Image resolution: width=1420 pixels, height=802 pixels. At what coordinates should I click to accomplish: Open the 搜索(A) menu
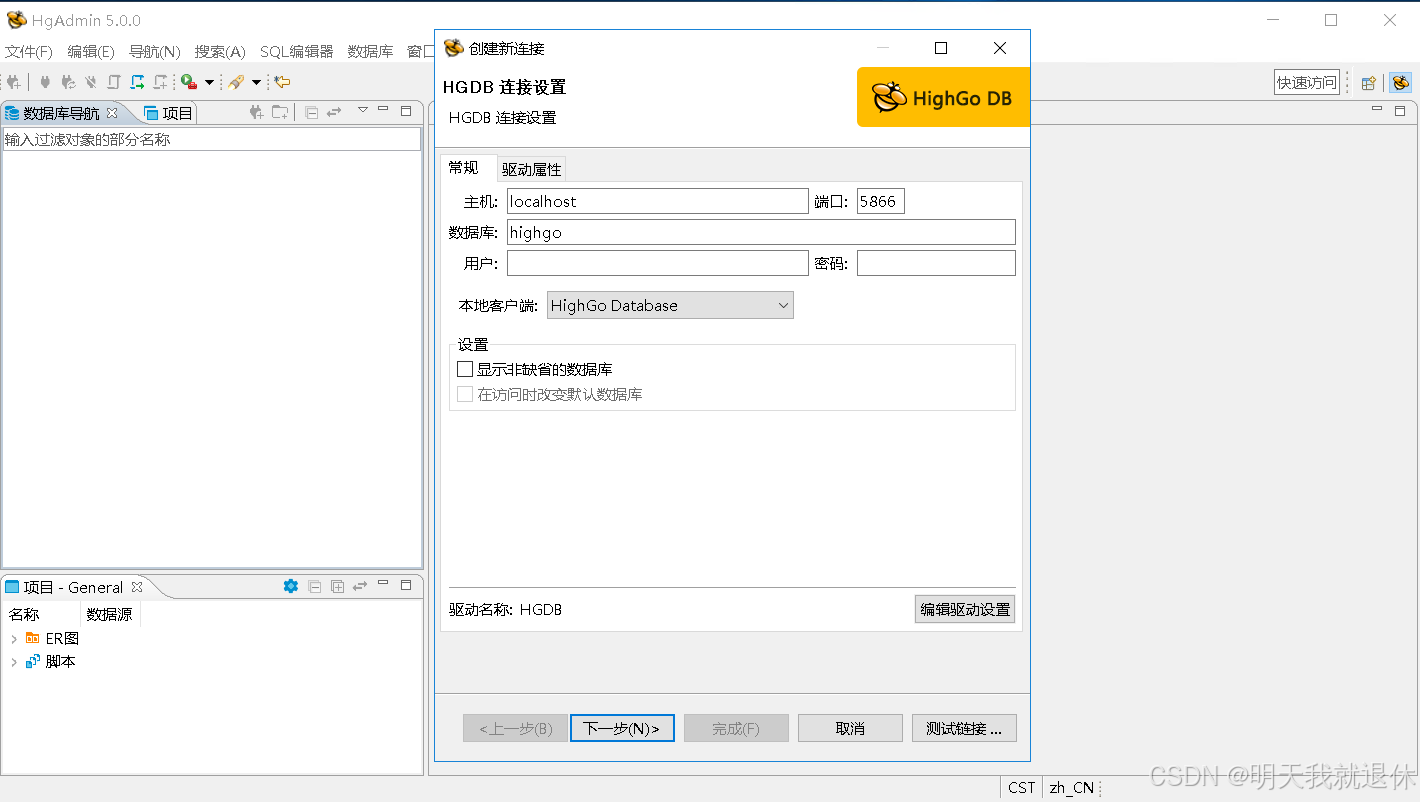tap(220, 52)
